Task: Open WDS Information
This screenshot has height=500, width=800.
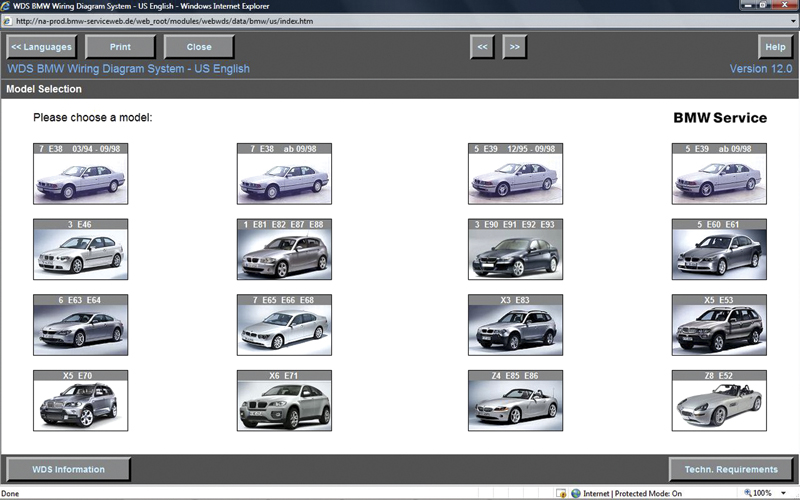Action: point(68,469)
